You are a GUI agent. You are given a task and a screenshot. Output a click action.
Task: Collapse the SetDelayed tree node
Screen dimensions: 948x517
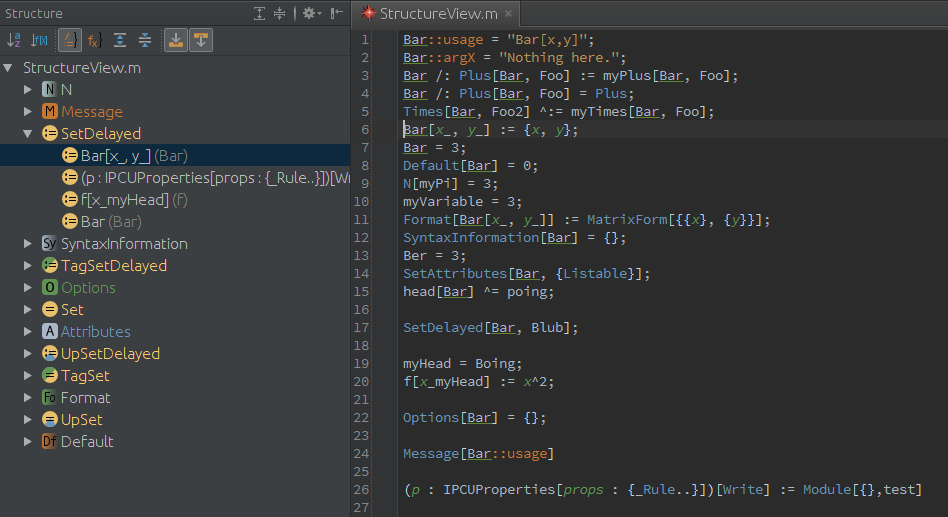pos(28,134)
